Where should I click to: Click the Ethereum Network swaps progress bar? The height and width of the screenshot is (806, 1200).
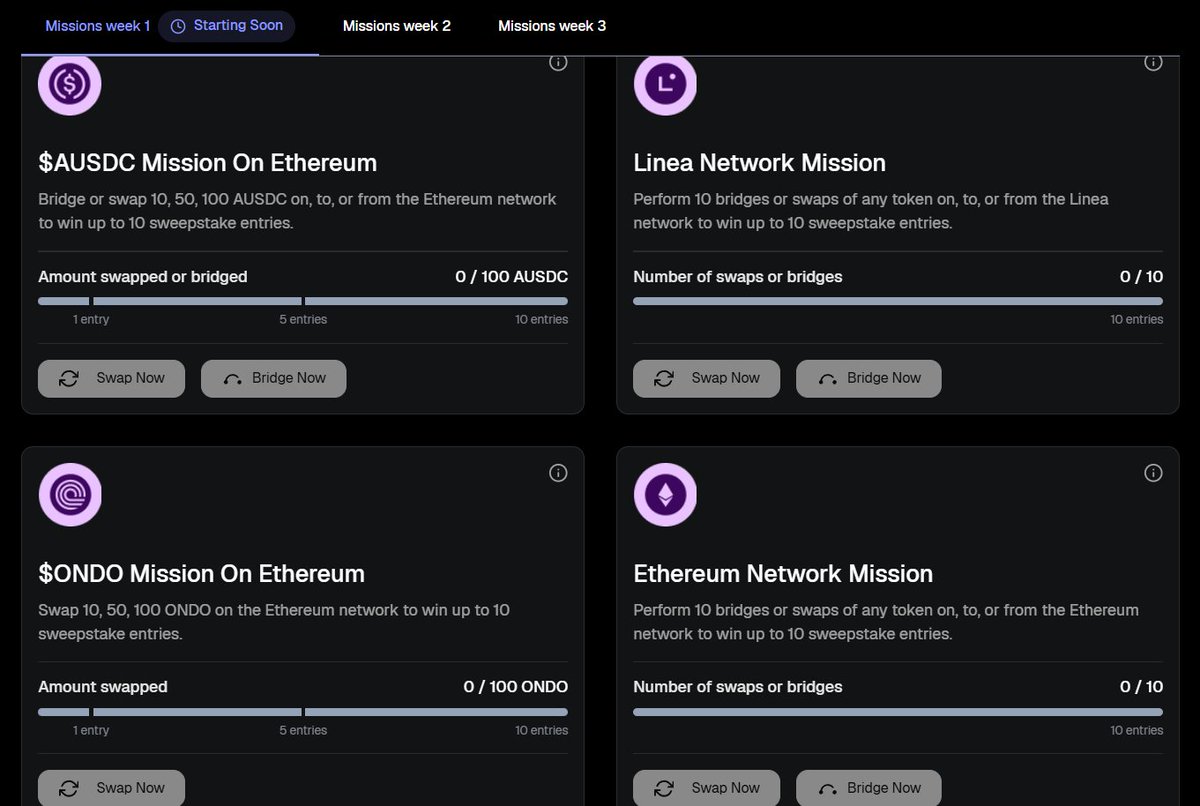click(898, 712)
